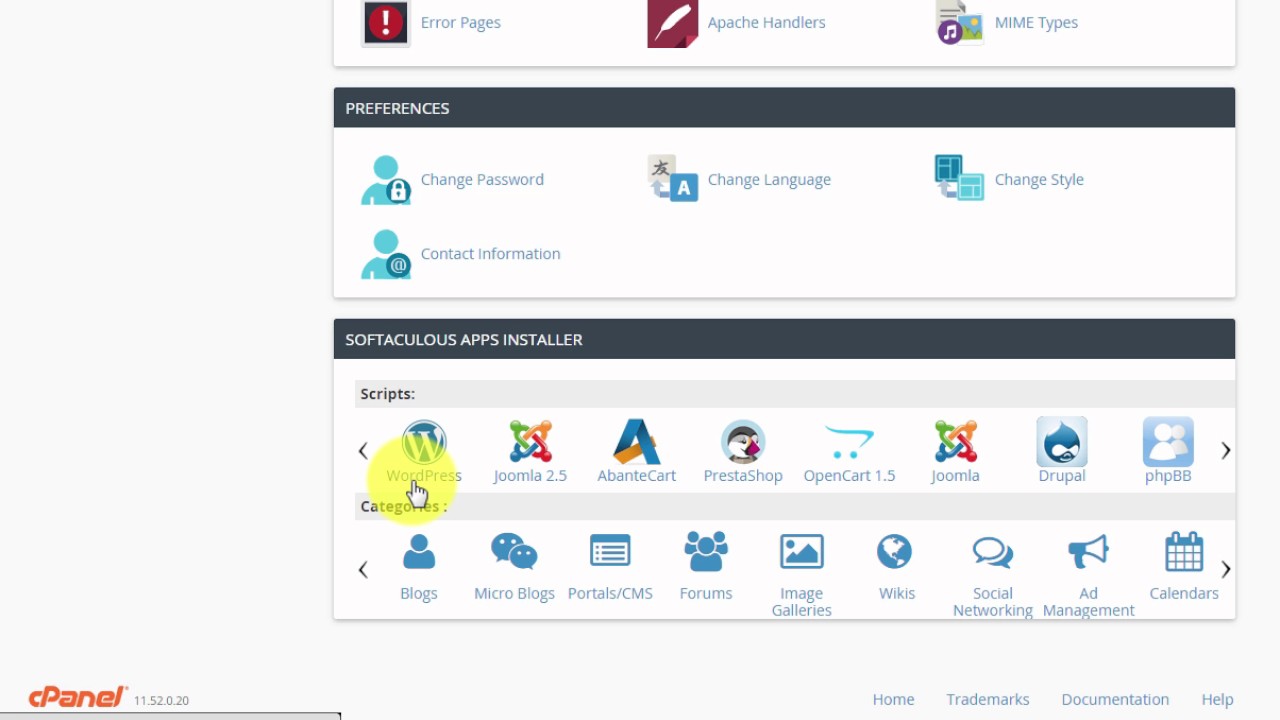Open the WordPress script installer icon
The width and height of the screenshot is (1280, 720).
pyautogui.click(x=424, y=442)
